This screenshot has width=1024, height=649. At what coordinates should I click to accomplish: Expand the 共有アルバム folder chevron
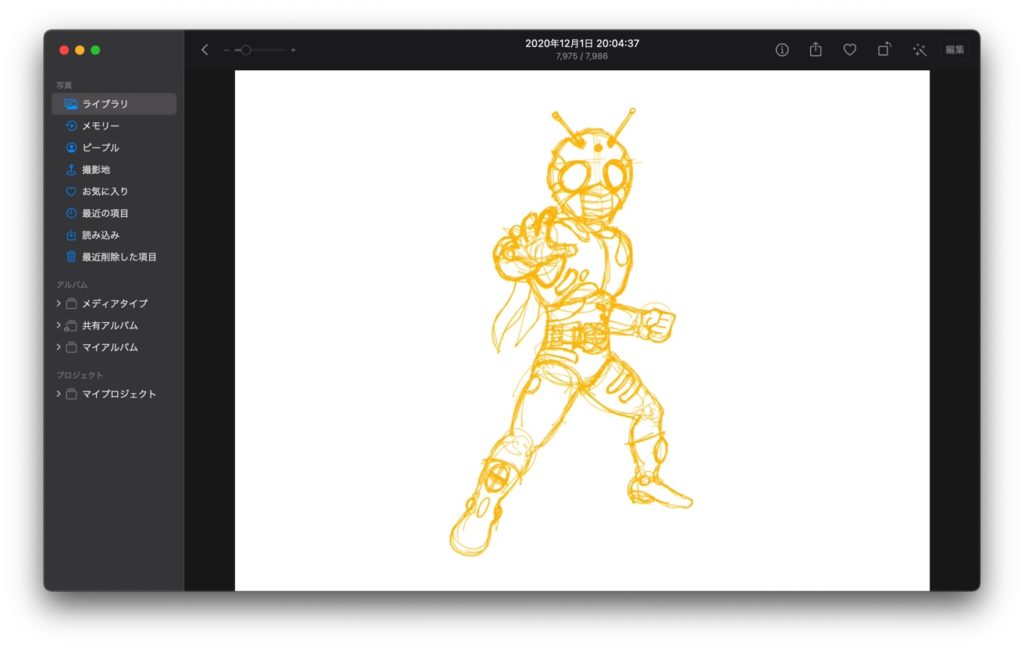coord(58,325)
